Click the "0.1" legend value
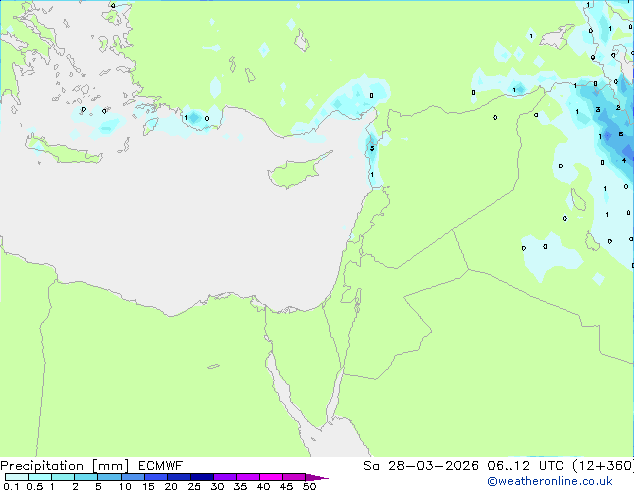 tap(11, 486)
